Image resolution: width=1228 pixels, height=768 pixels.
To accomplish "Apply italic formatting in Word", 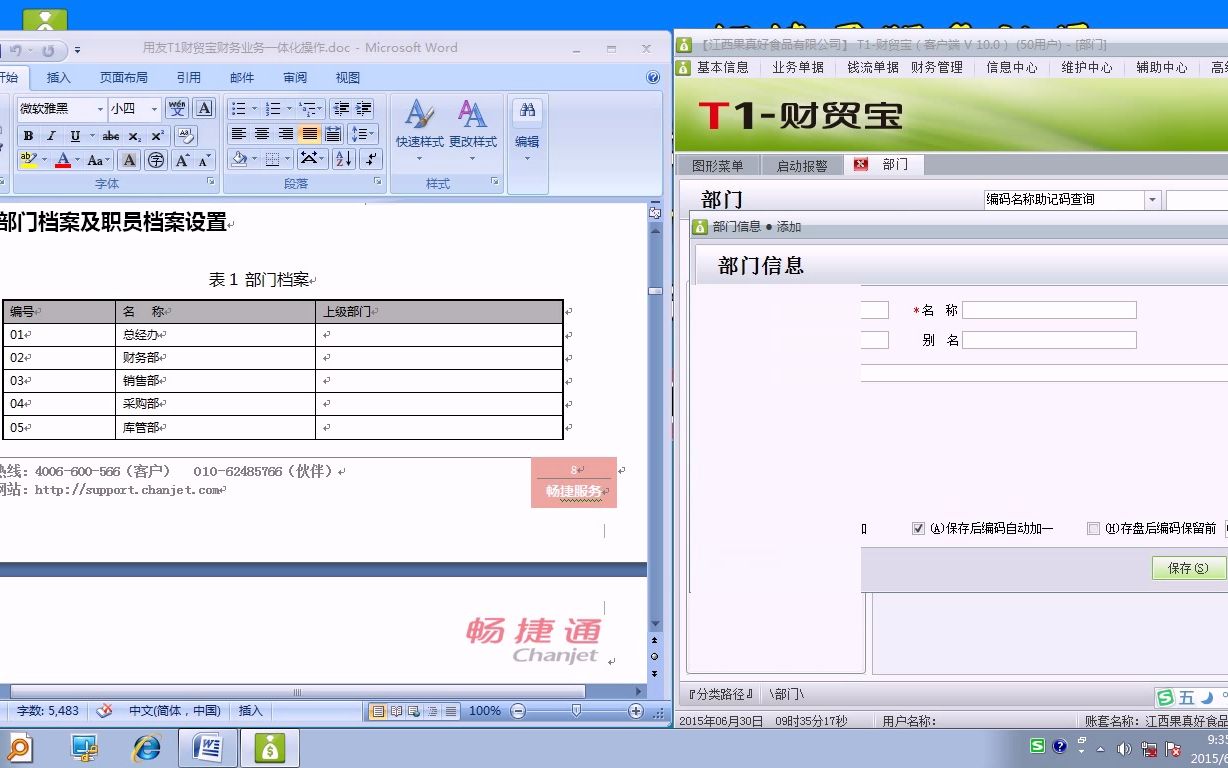I will click(x=51, y=136).
